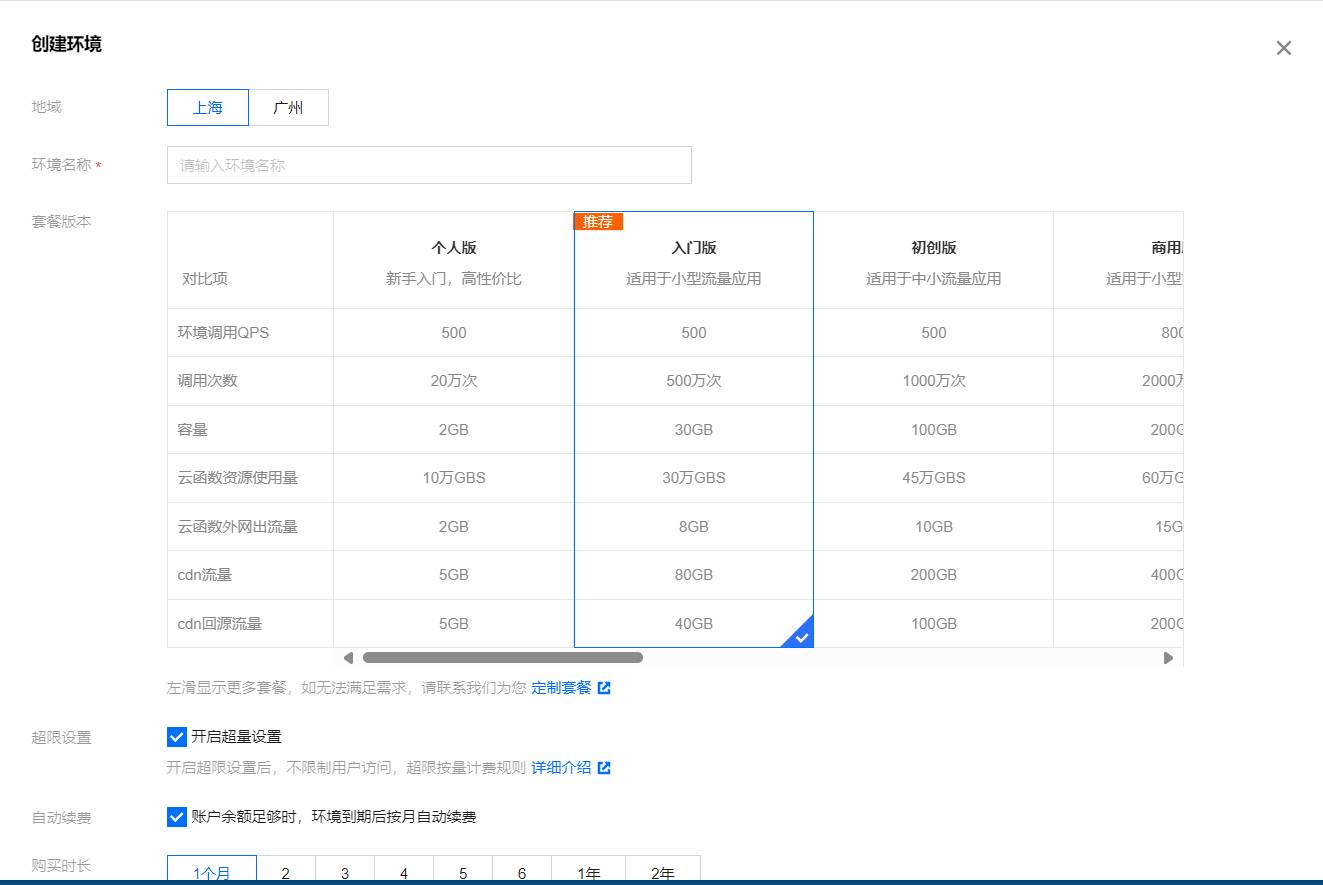Close the 创建环境 dialog with X icon
This screenshot has width=1323, height=885.
pos(1284,48)
